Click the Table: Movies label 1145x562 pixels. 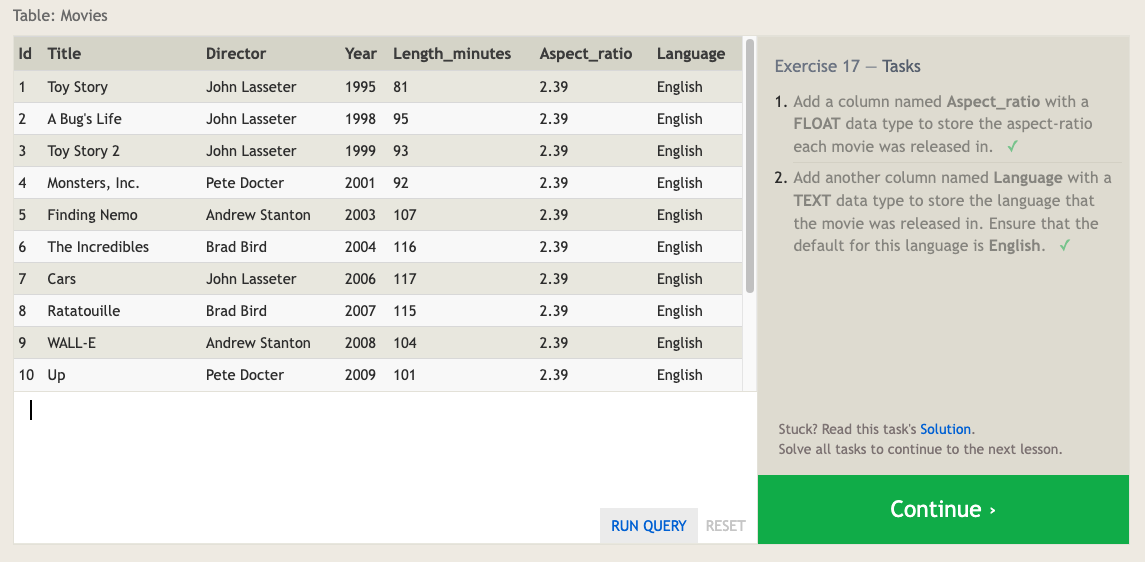coord(60,16)
